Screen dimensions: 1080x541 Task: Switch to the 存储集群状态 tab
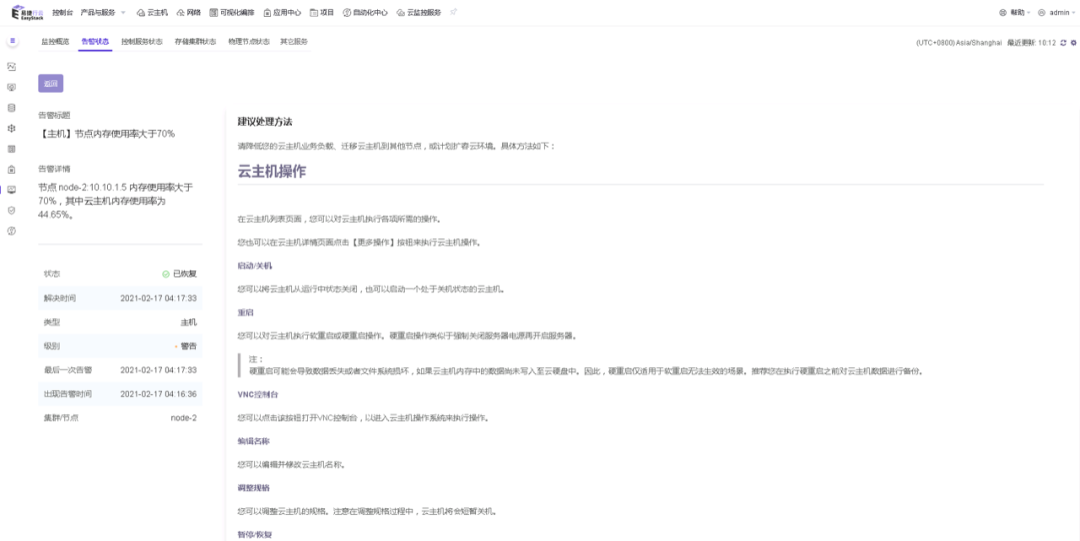[x=196, y=41]
